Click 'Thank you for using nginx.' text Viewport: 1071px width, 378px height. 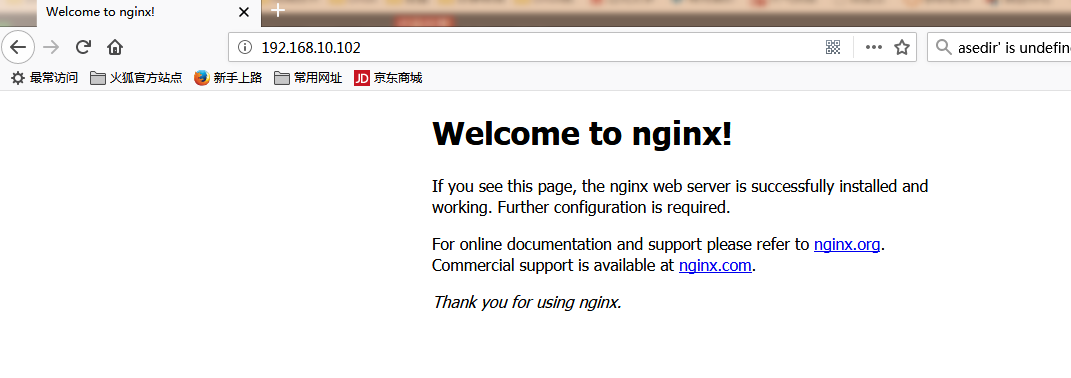point(527,301)
